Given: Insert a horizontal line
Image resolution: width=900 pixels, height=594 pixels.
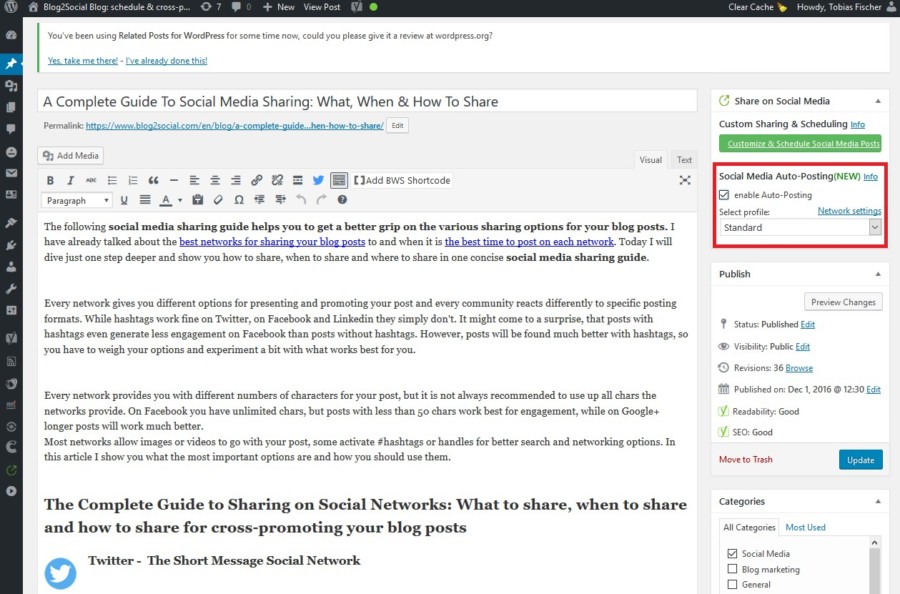Looking at the screenshot, I should [x=174, y=180].
